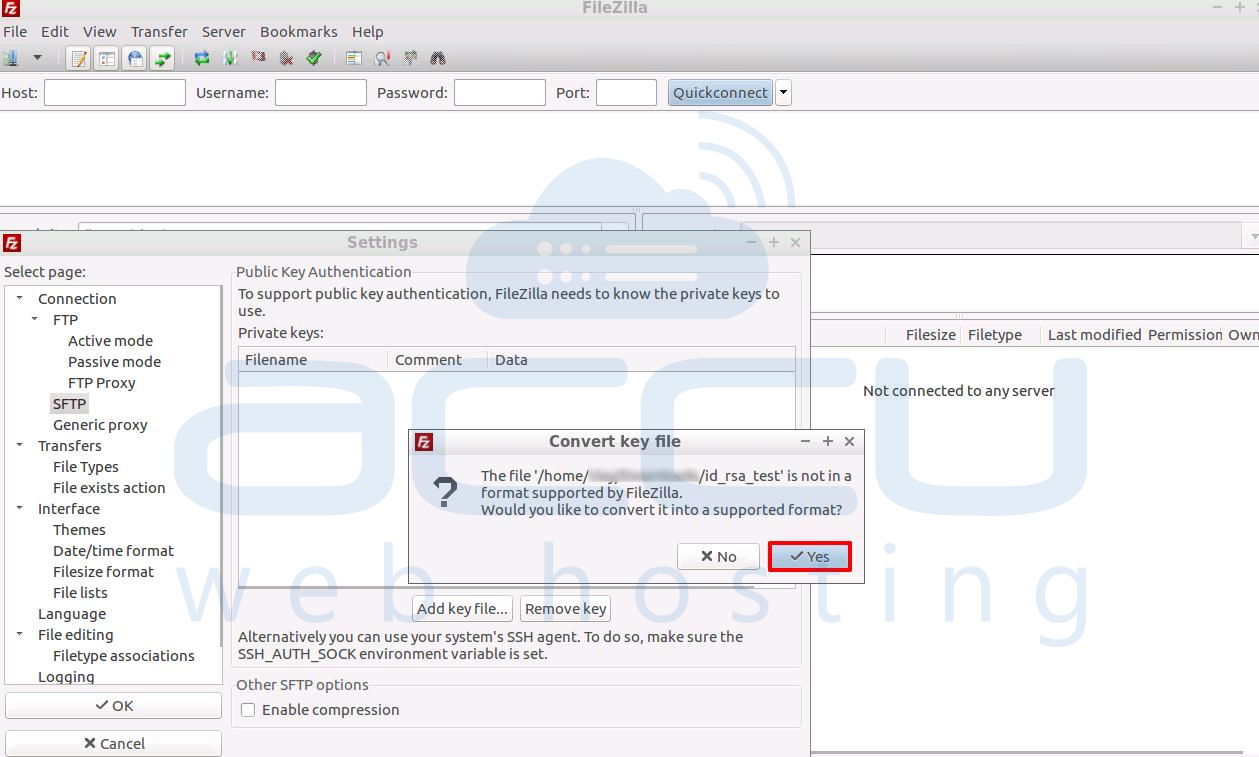Focus the Host input field
The image size is (1259, 757).
(x=115, y=93)
